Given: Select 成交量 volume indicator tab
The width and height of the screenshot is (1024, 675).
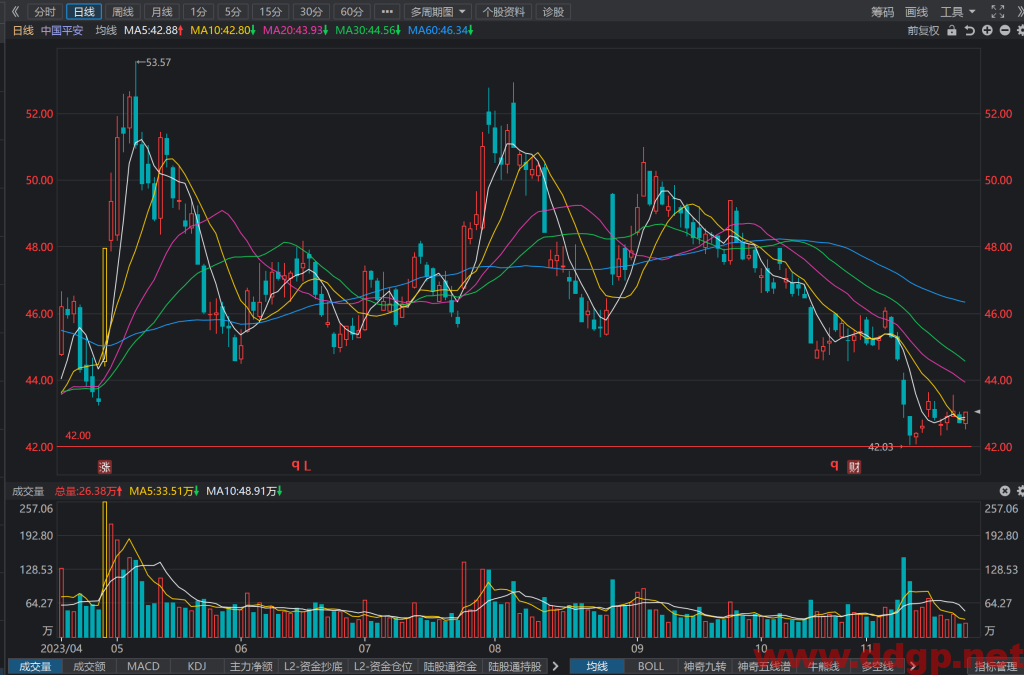Looking at the screenshot, I should tap(35, 667).
